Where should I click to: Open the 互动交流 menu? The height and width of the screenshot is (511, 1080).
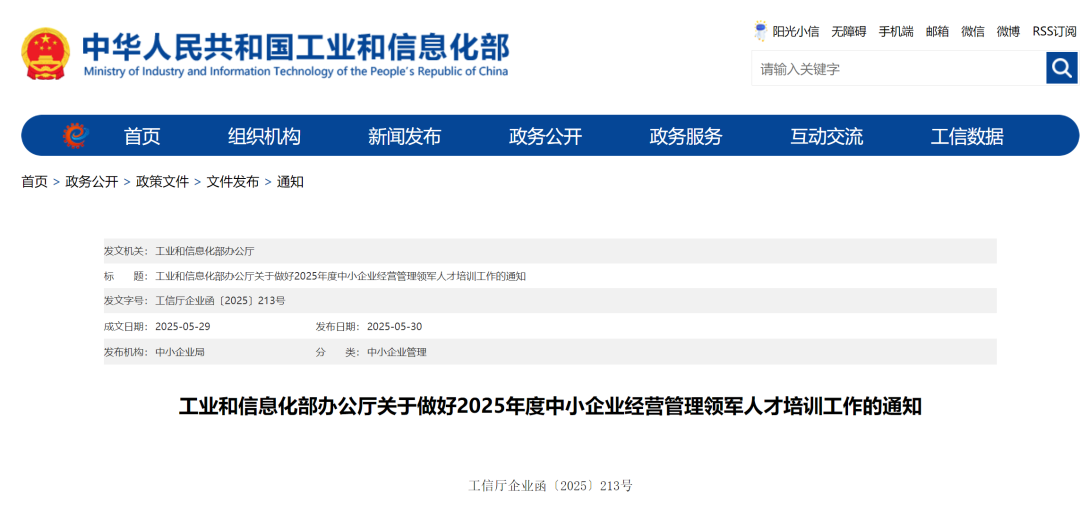[x=827, y=136]
